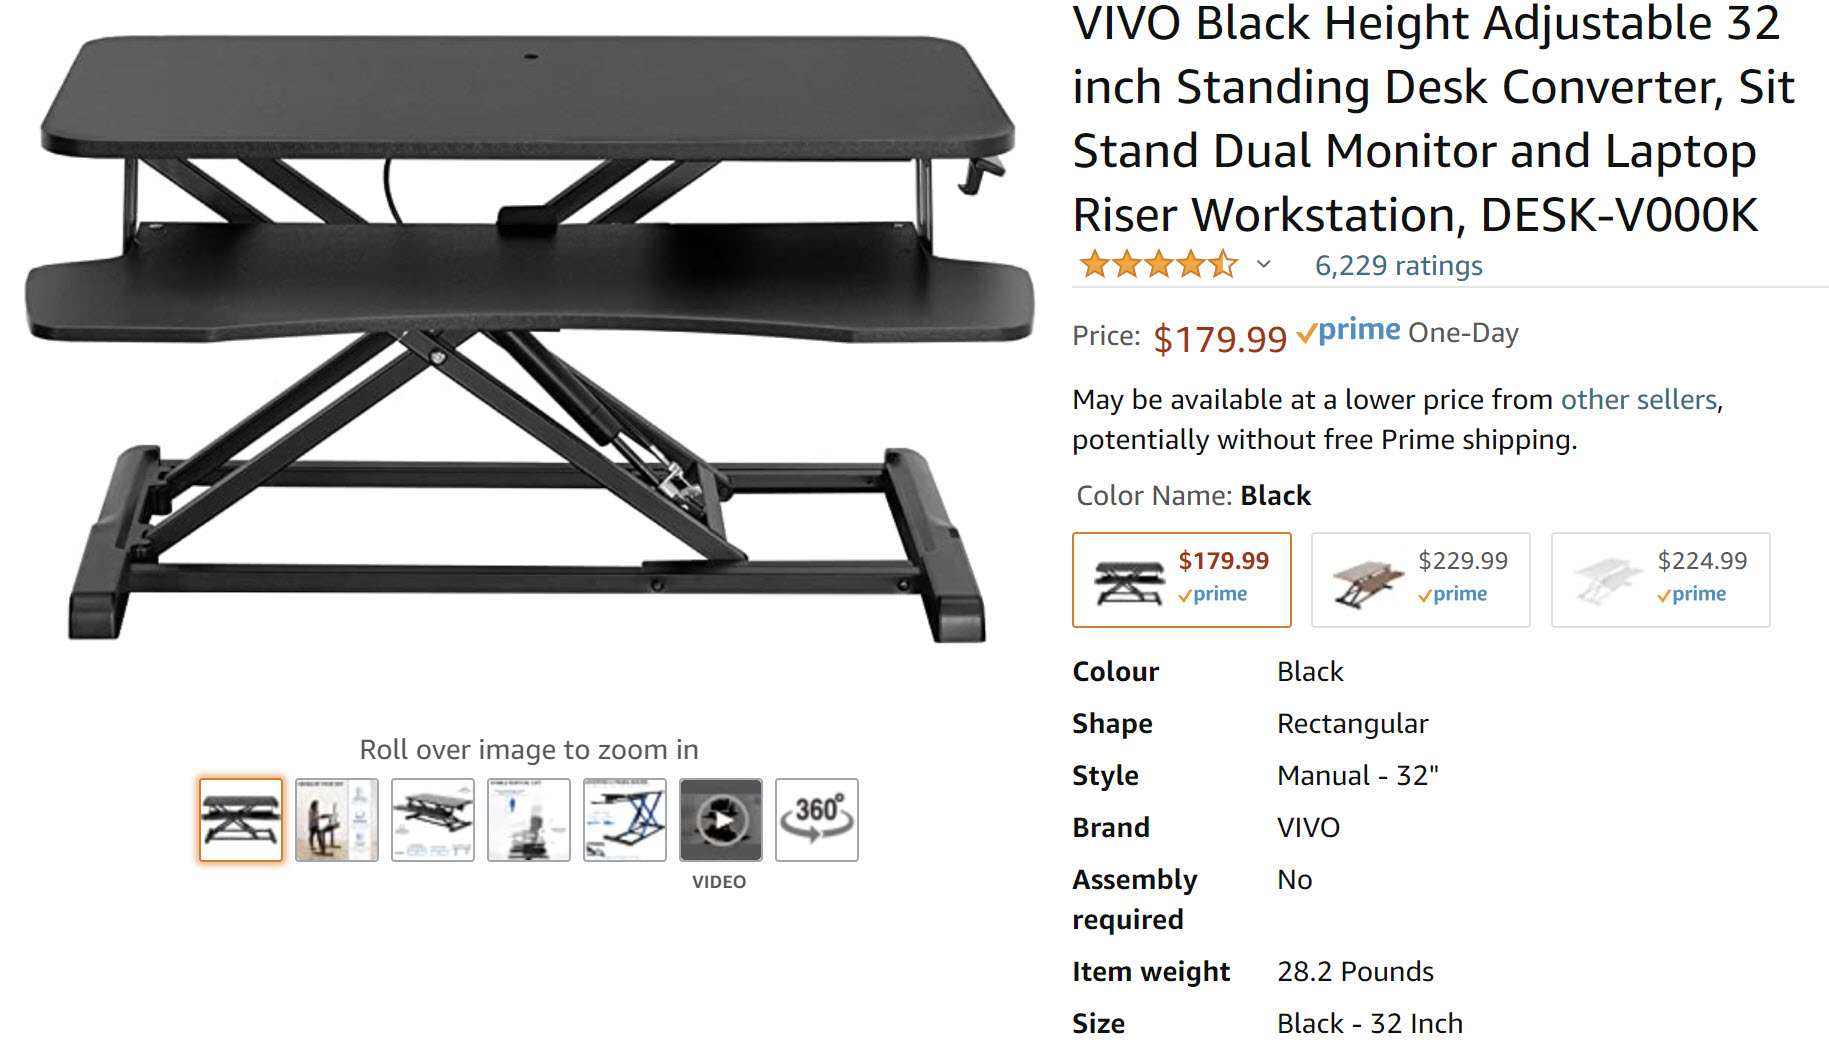Play the product video thumbnail
The width and height of the screenshot is (1829, 1045).
(720, 820)
